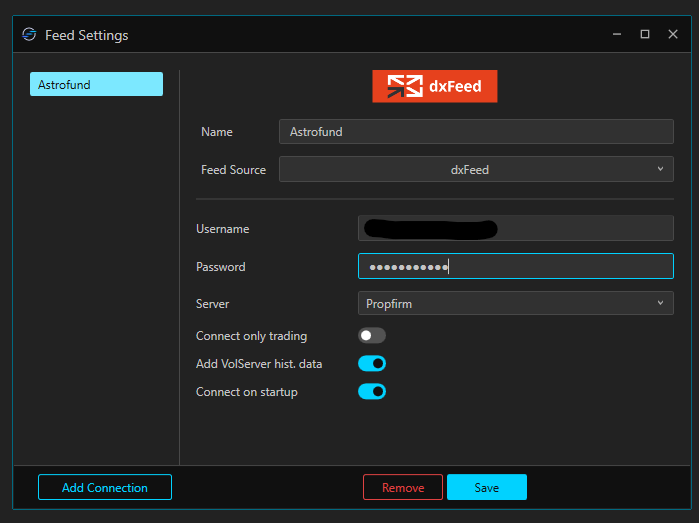Screen dimensions: 699x523
Task: Click into the Username input field
Action: click(x=515, y=229)
